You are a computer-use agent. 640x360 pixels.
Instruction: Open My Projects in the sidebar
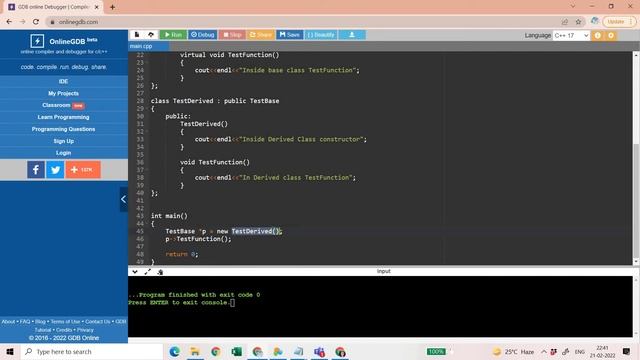coord(63,93)
